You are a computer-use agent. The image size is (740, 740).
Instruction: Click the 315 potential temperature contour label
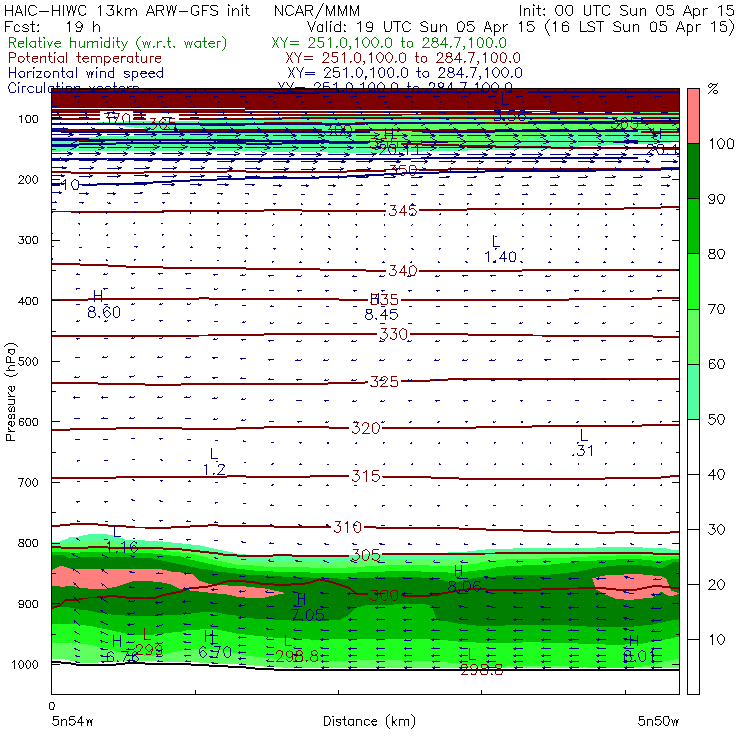[365, 476]
